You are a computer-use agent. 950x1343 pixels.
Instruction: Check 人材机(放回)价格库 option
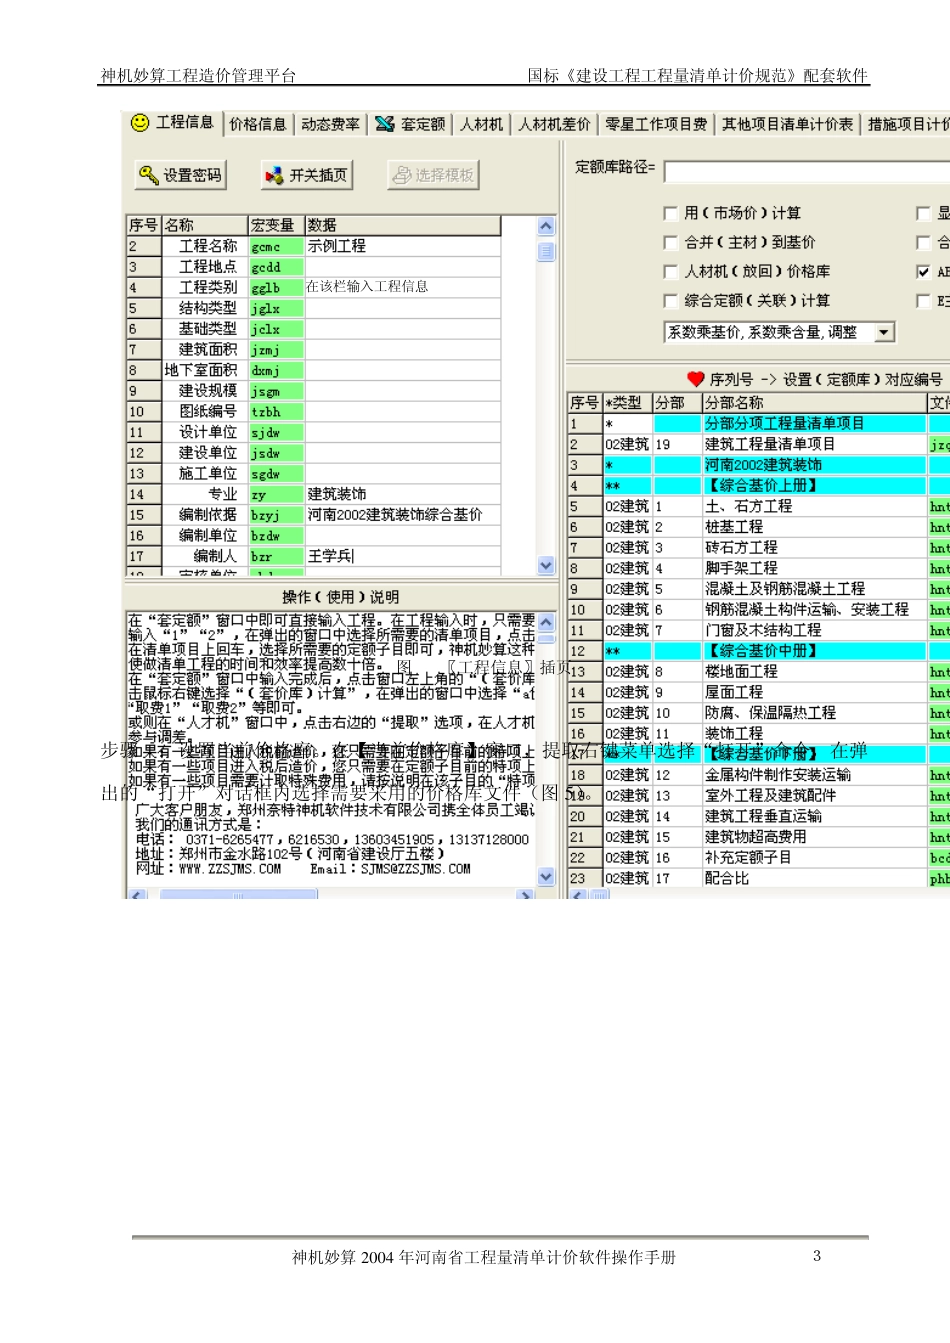coord(670,271)
